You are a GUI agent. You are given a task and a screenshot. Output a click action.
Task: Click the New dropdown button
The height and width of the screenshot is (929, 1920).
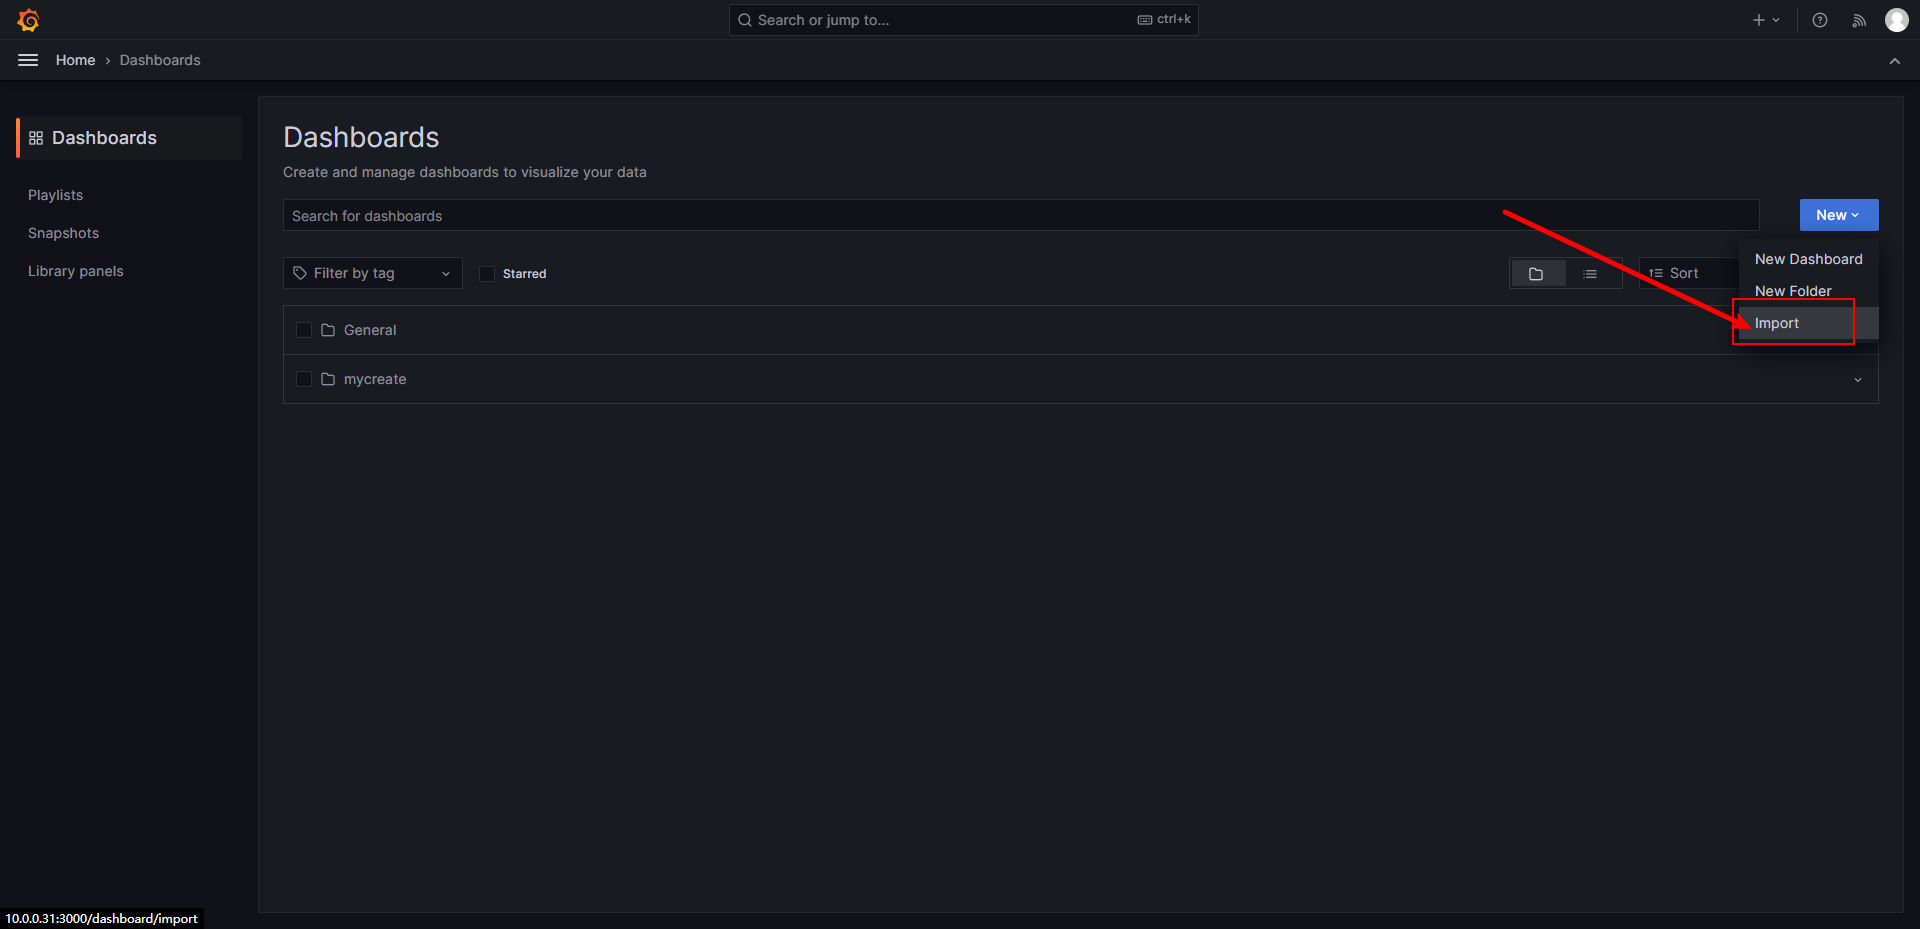pos(1839,215)
